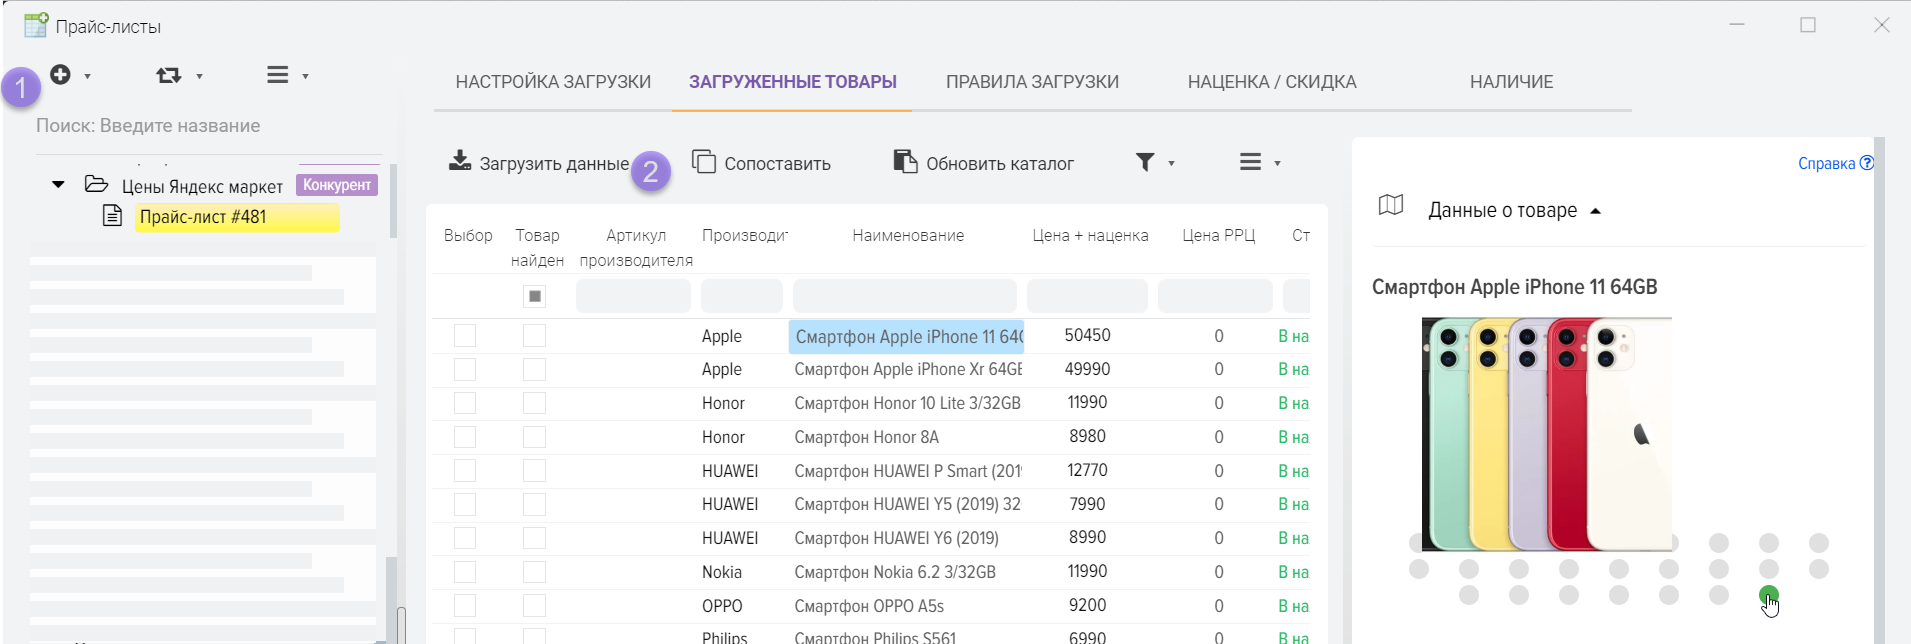1911x644 pixels.
Task: Click the Прайс-листы window title icon
Action: 36,26
